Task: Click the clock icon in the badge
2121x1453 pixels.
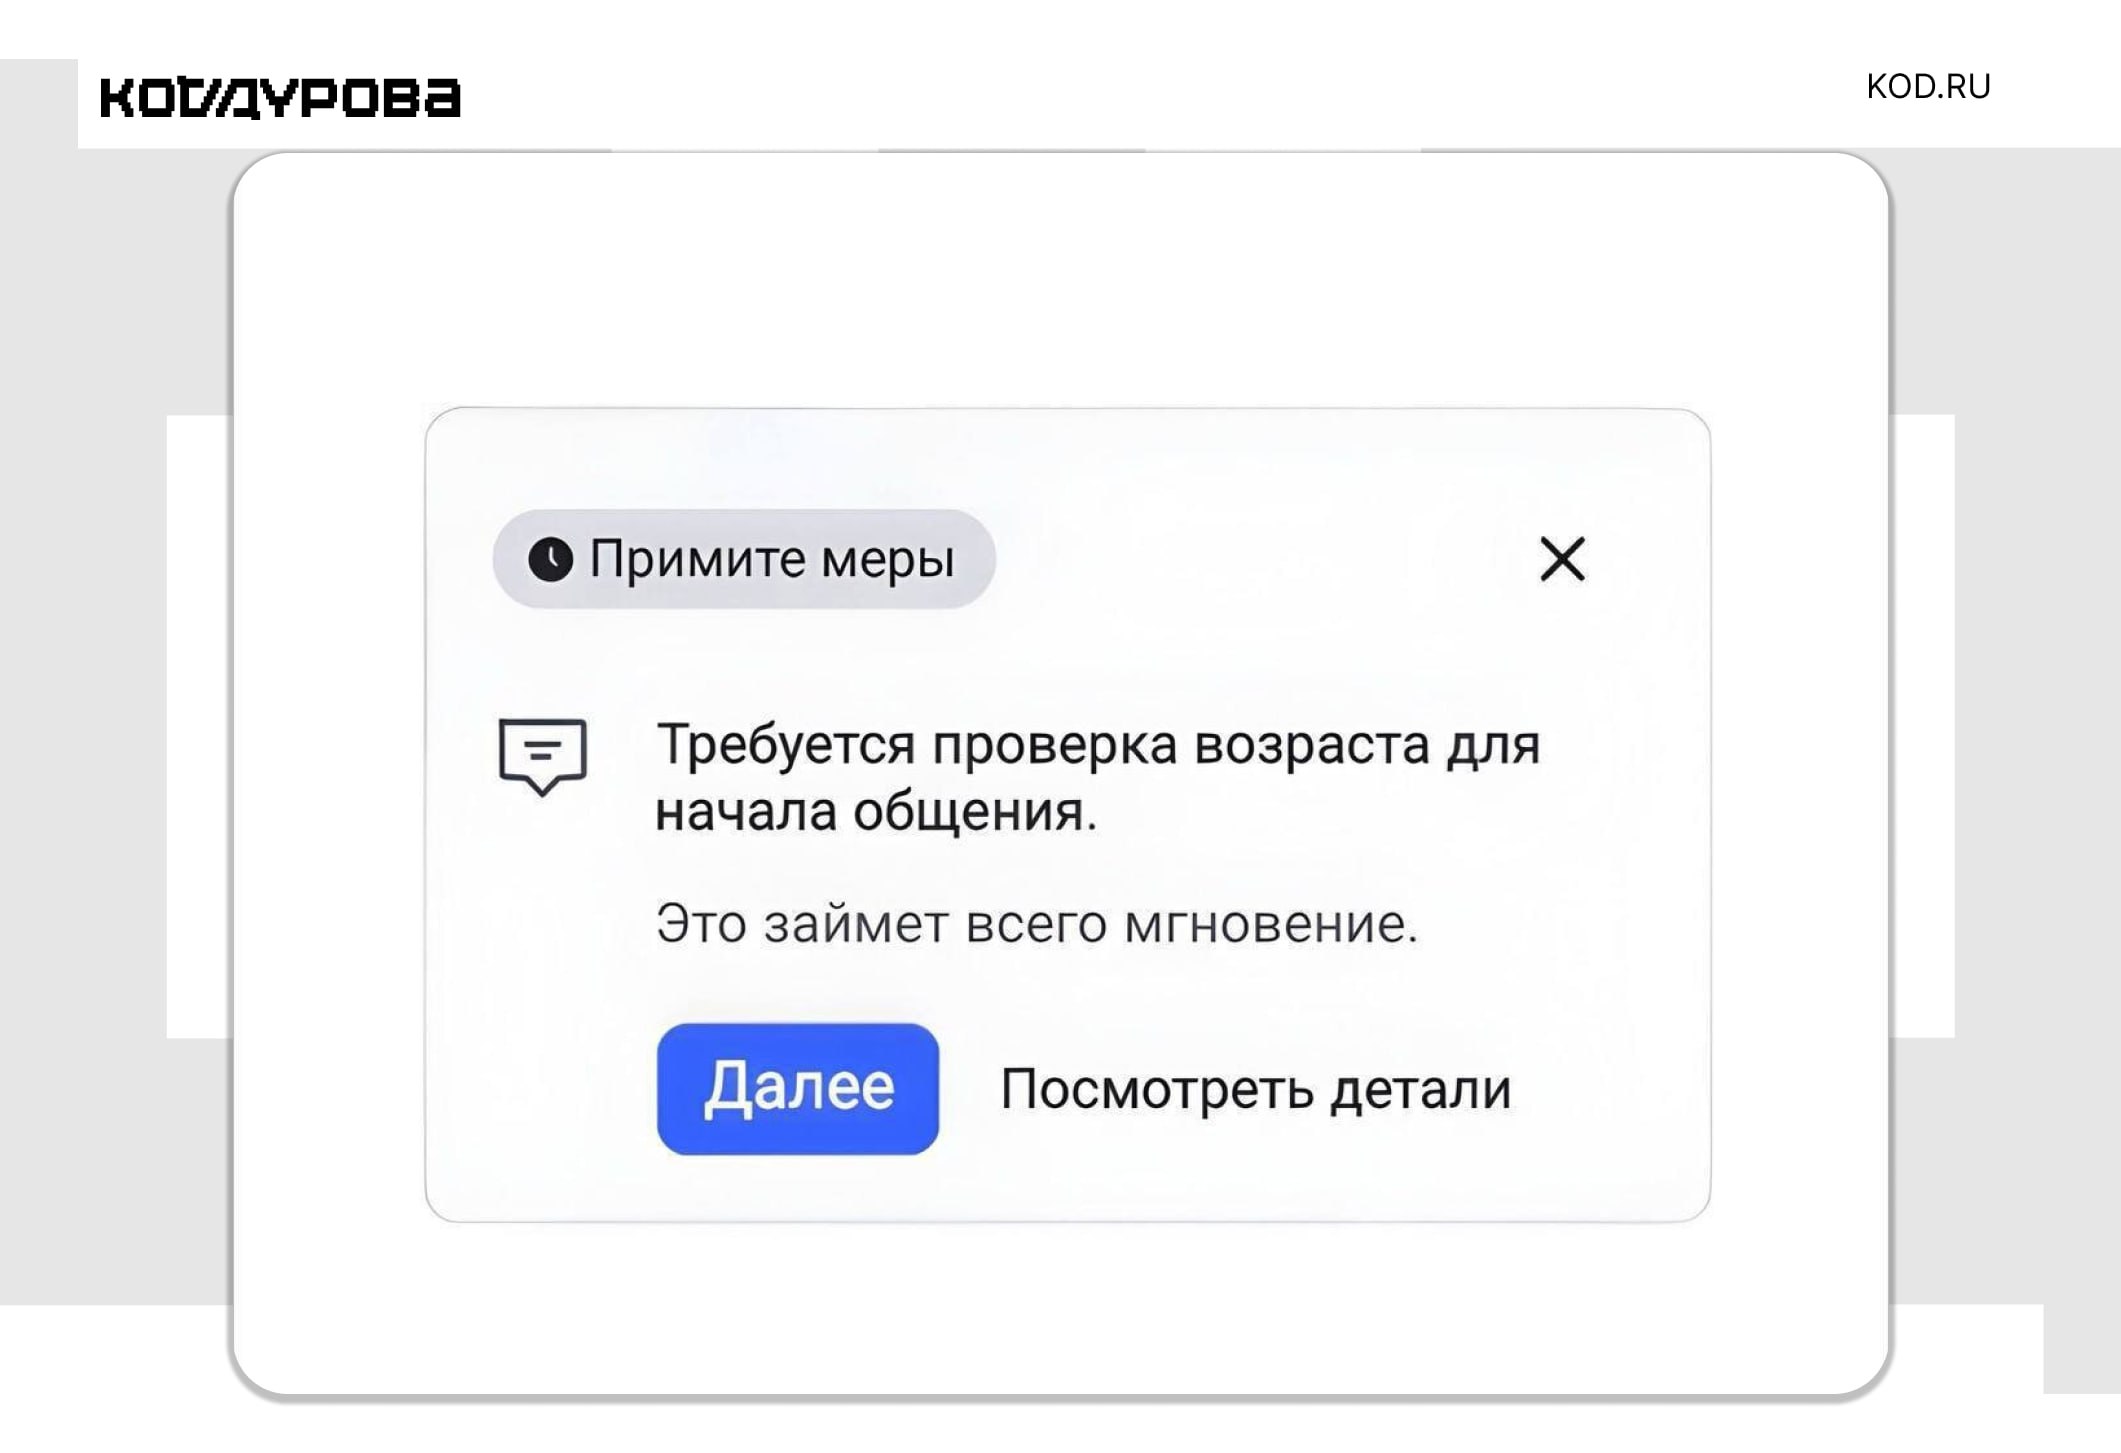Action: (x=550, y=559)
